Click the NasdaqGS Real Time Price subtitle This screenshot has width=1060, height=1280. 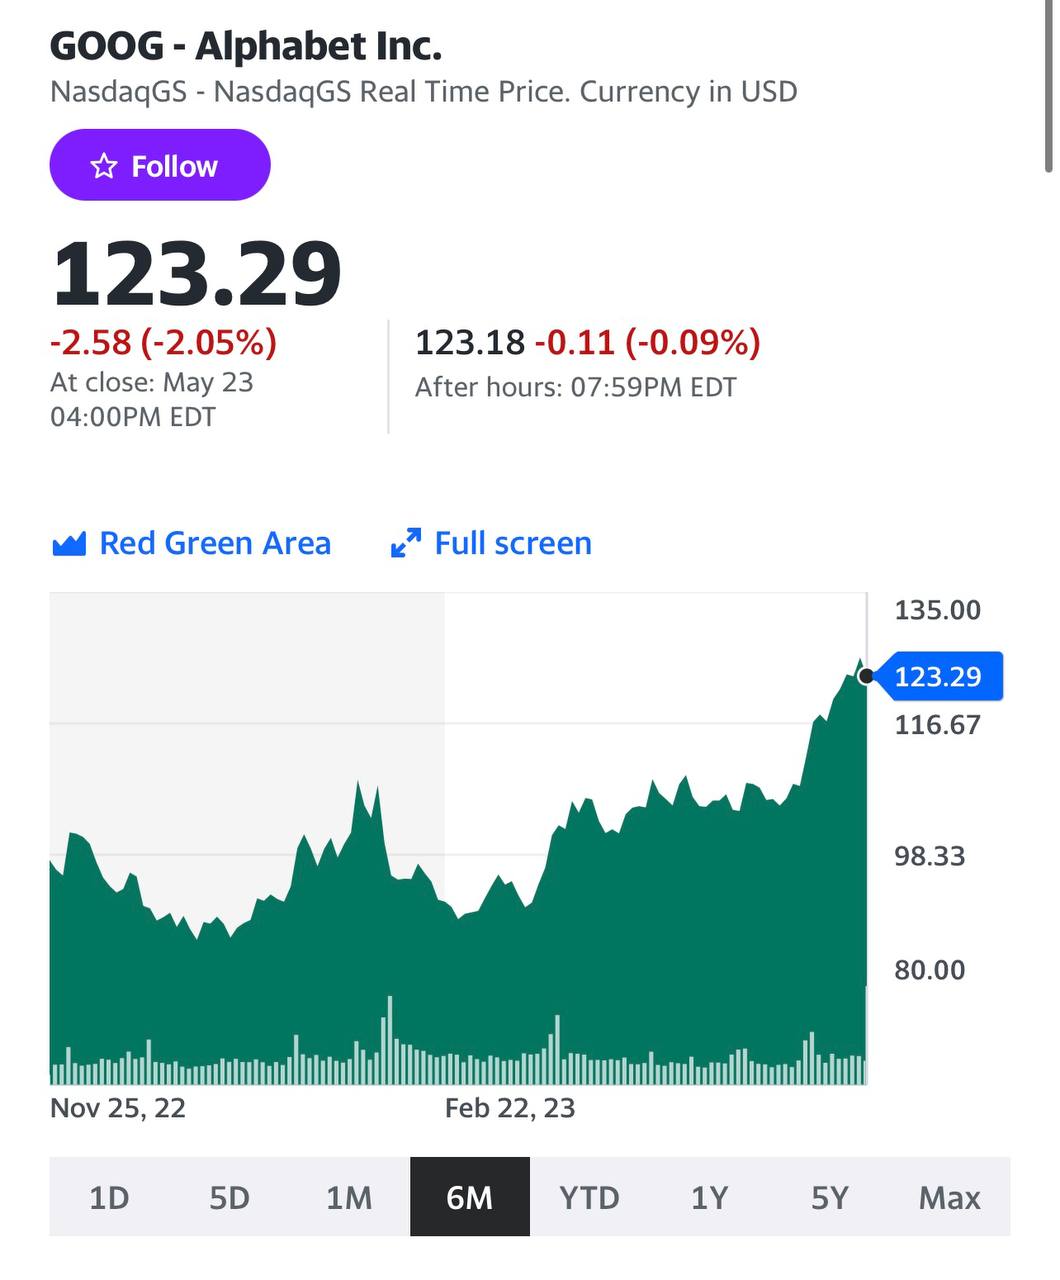(424, 92)
